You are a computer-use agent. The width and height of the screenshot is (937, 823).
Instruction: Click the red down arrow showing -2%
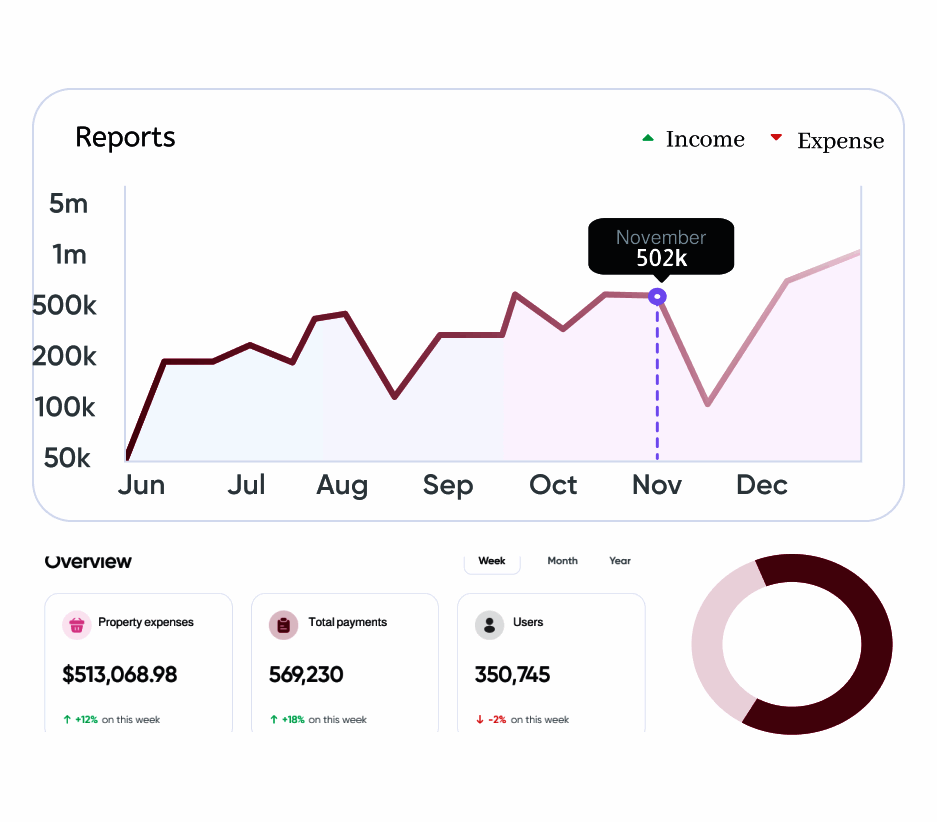480,719
